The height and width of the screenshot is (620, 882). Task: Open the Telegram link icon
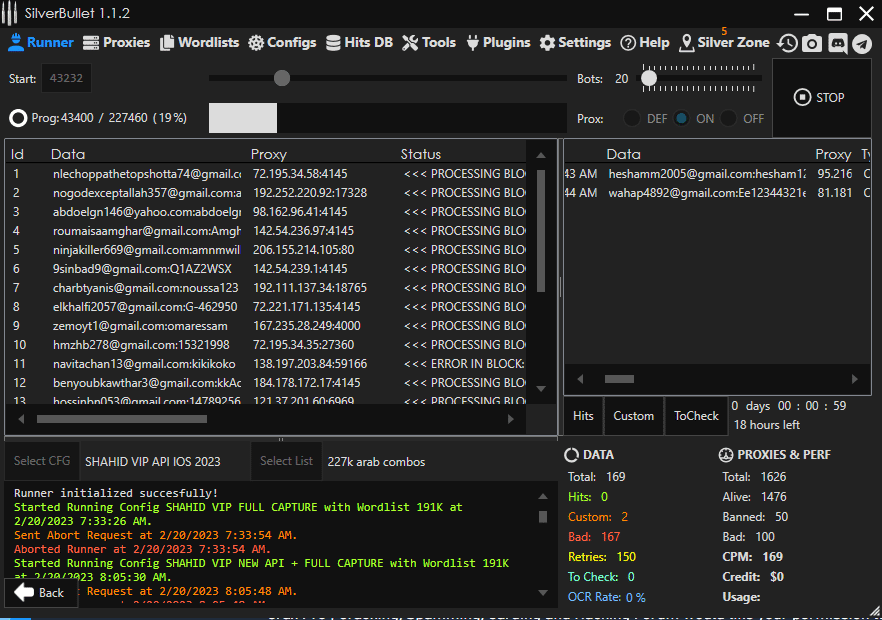pos(861,43)
